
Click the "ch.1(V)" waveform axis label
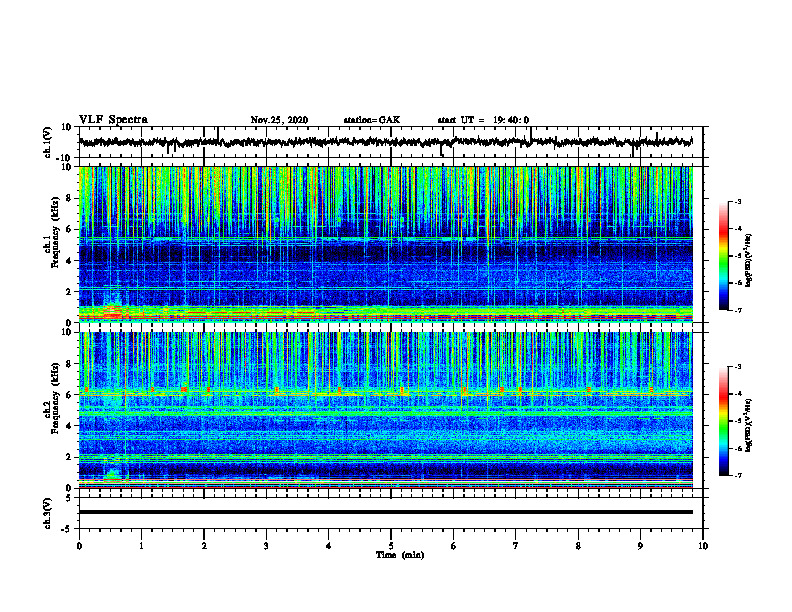coord(48,142)
